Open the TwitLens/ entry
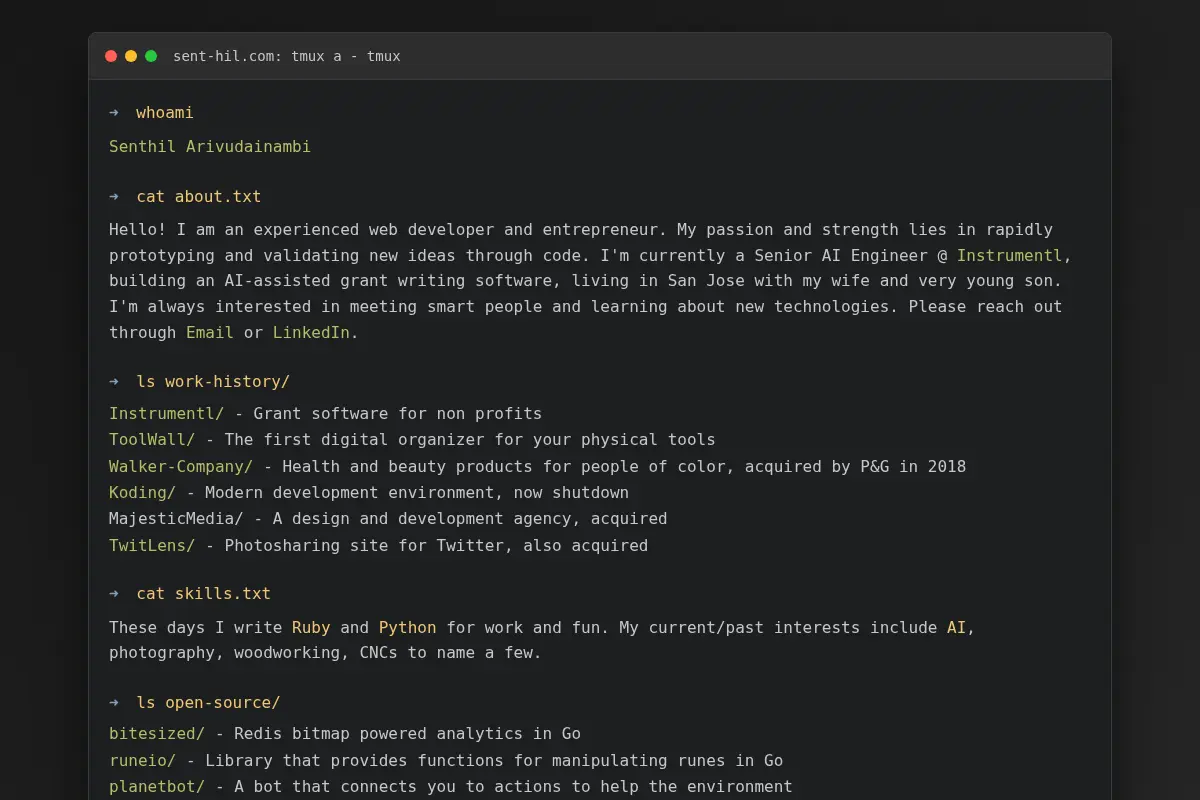This screenshot has height=800, width=1200. click(152, 545)
